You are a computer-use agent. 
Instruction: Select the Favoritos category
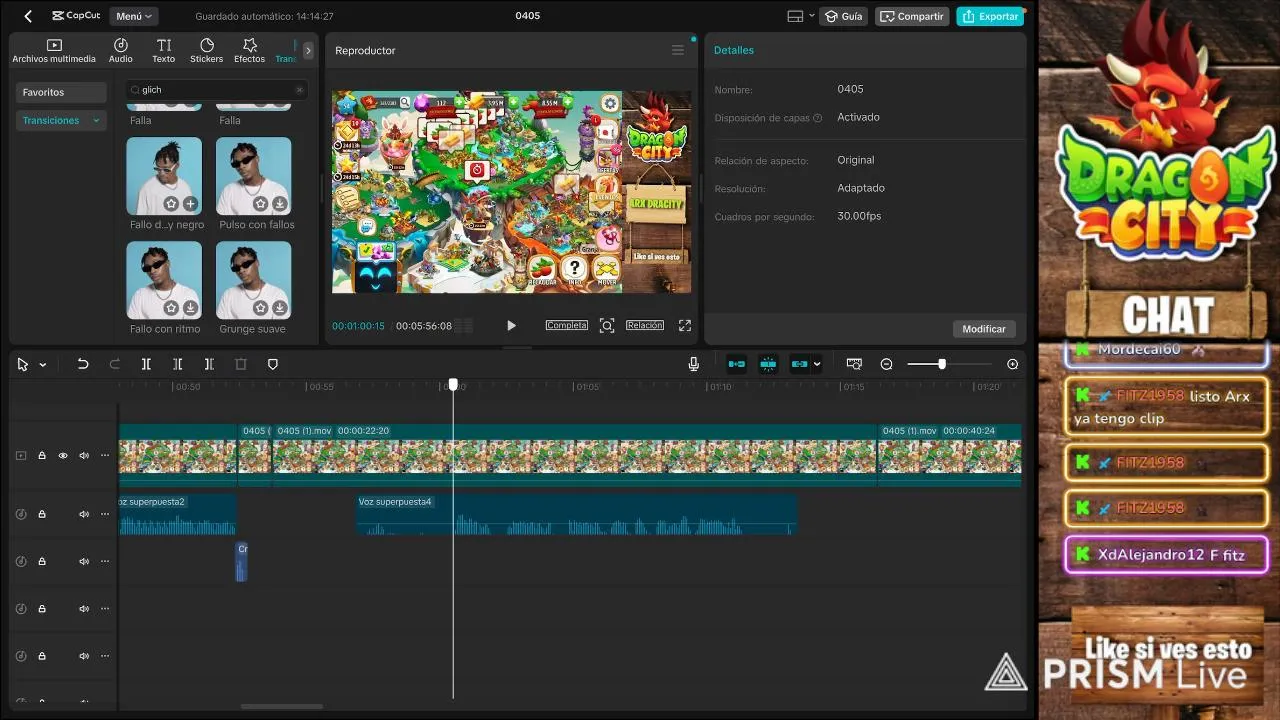pyautogui.click(x=61, y=92)
